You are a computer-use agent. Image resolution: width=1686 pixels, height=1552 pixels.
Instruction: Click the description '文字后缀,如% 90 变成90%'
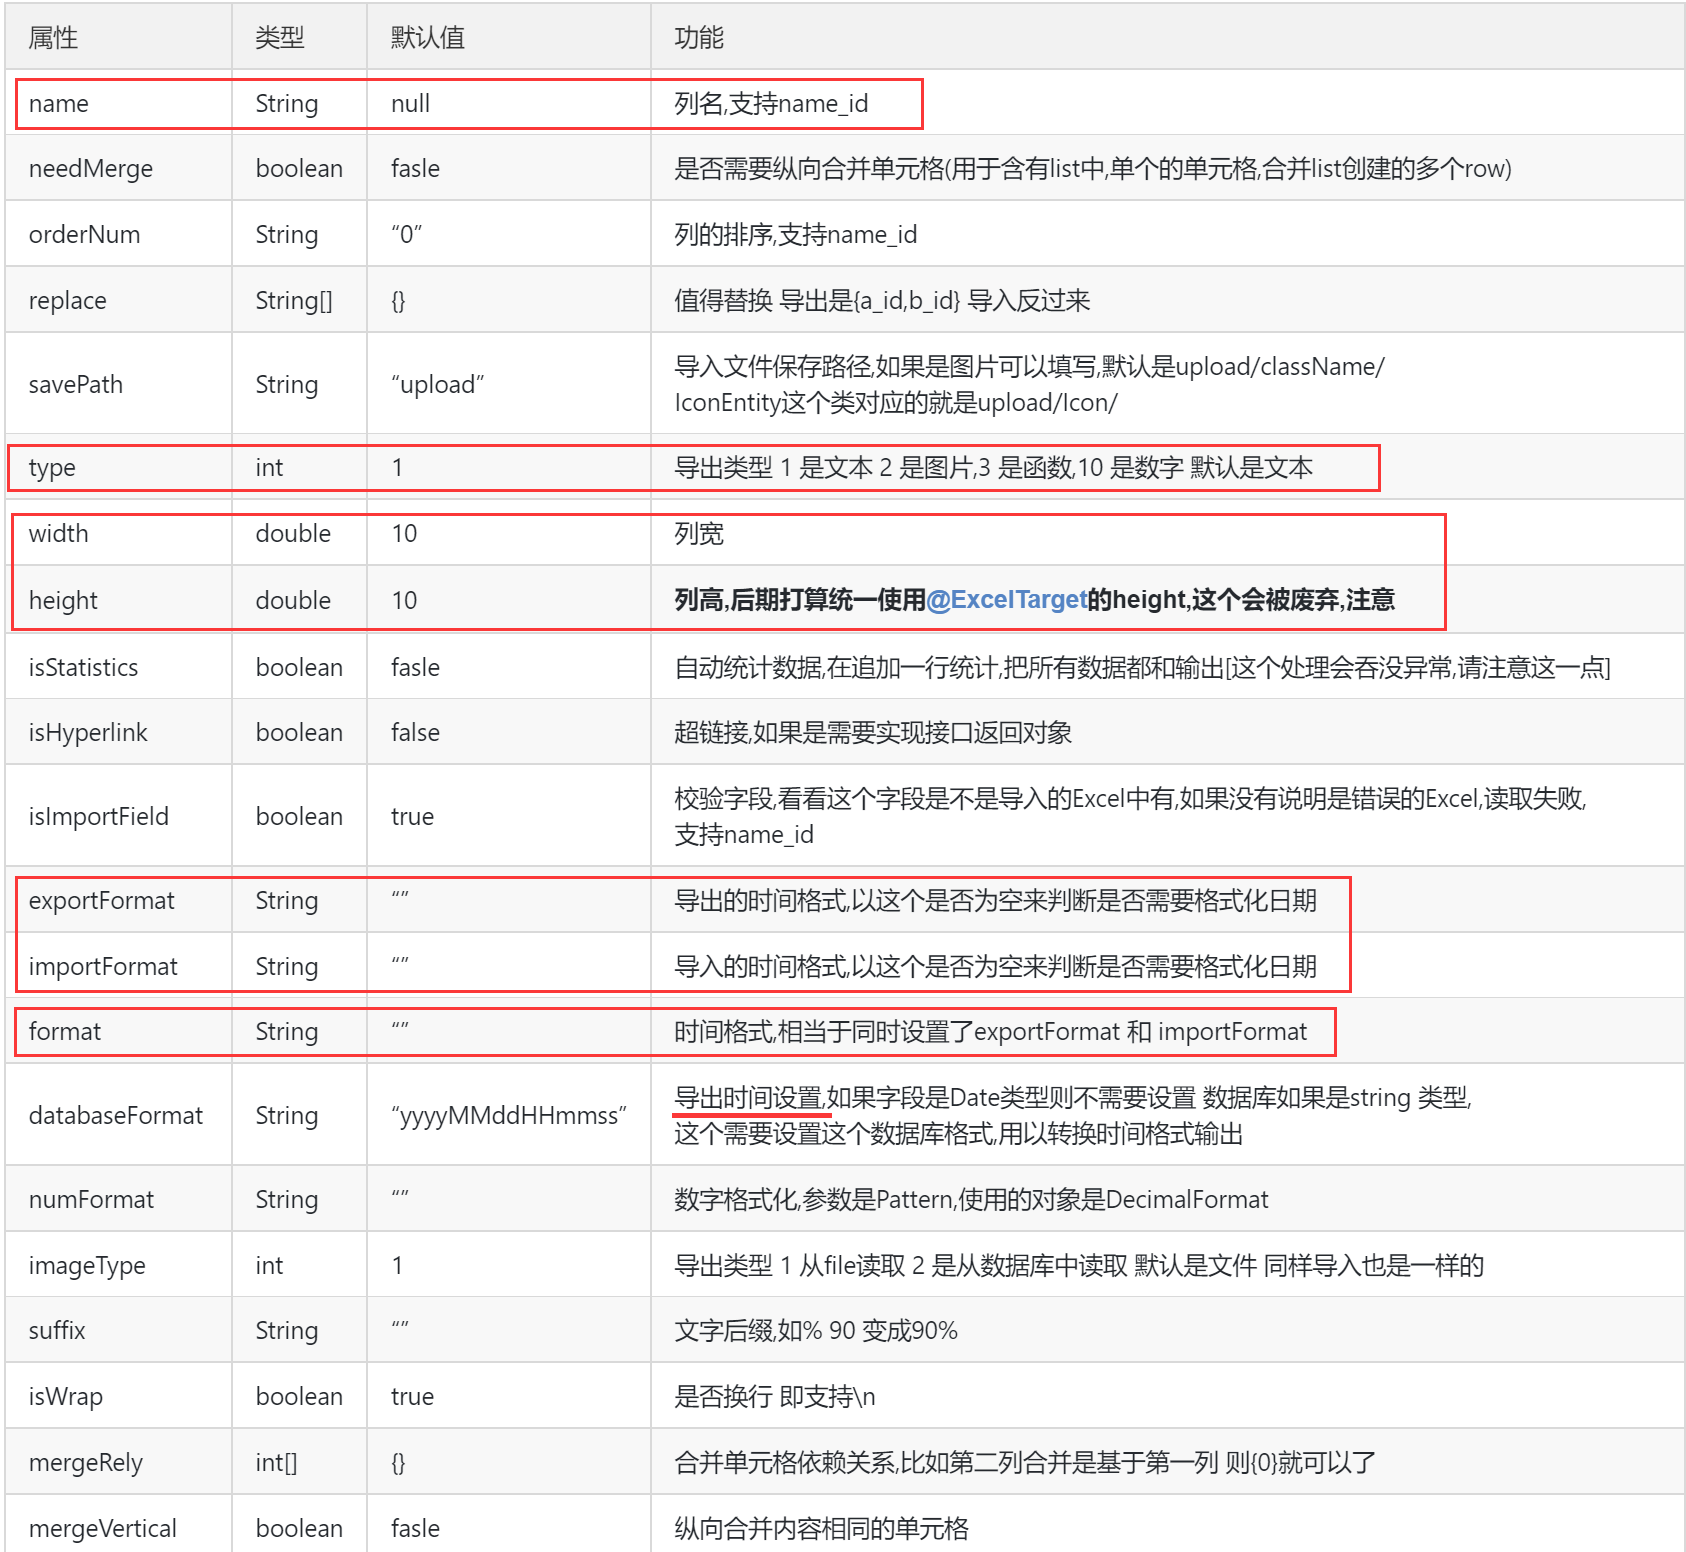[816, 1330]
